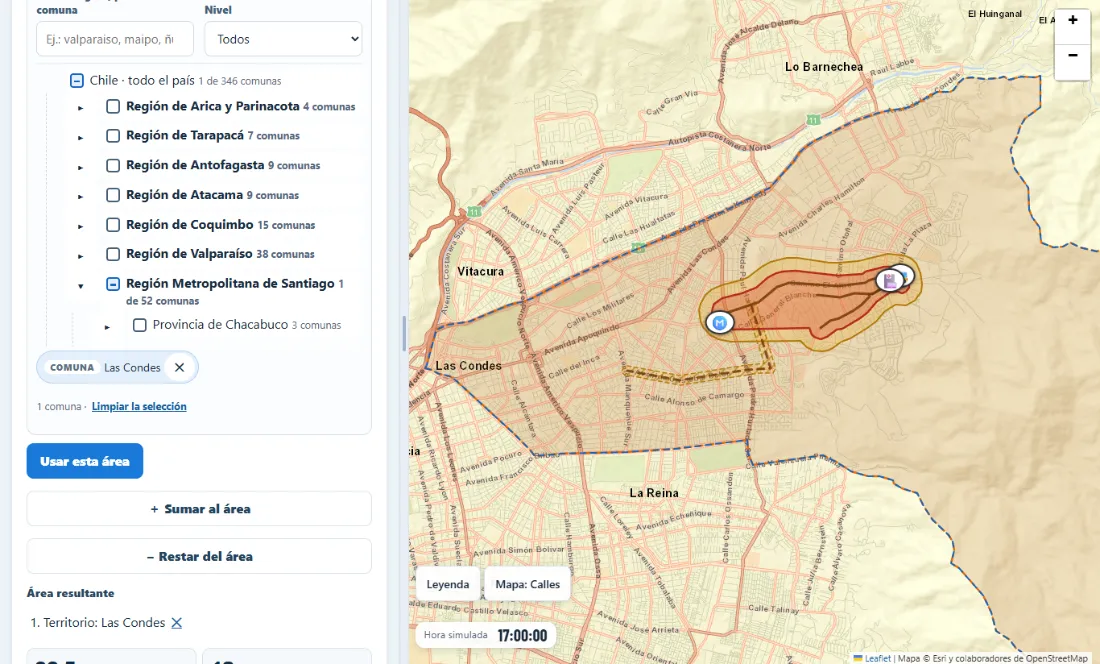Check Región de Tarapacá checkbox
Screen dimensions: 1100x664
113,136
